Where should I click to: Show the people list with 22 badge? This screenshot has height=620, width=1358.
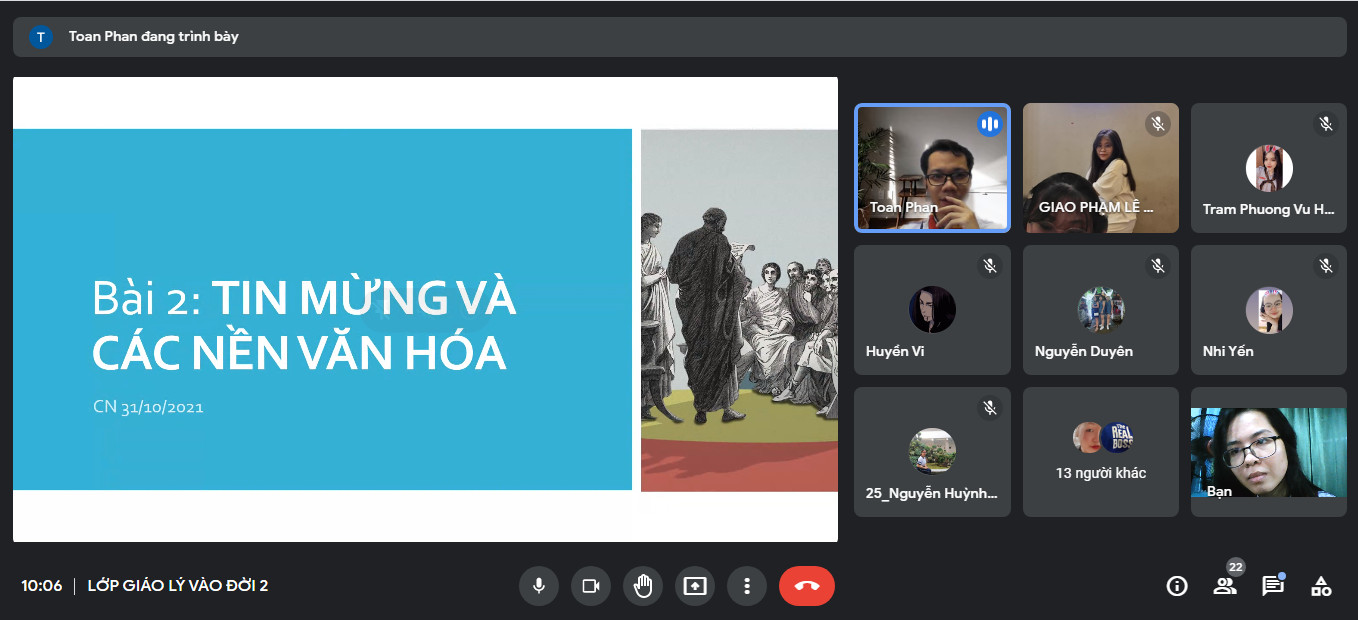click(1225, 586)
